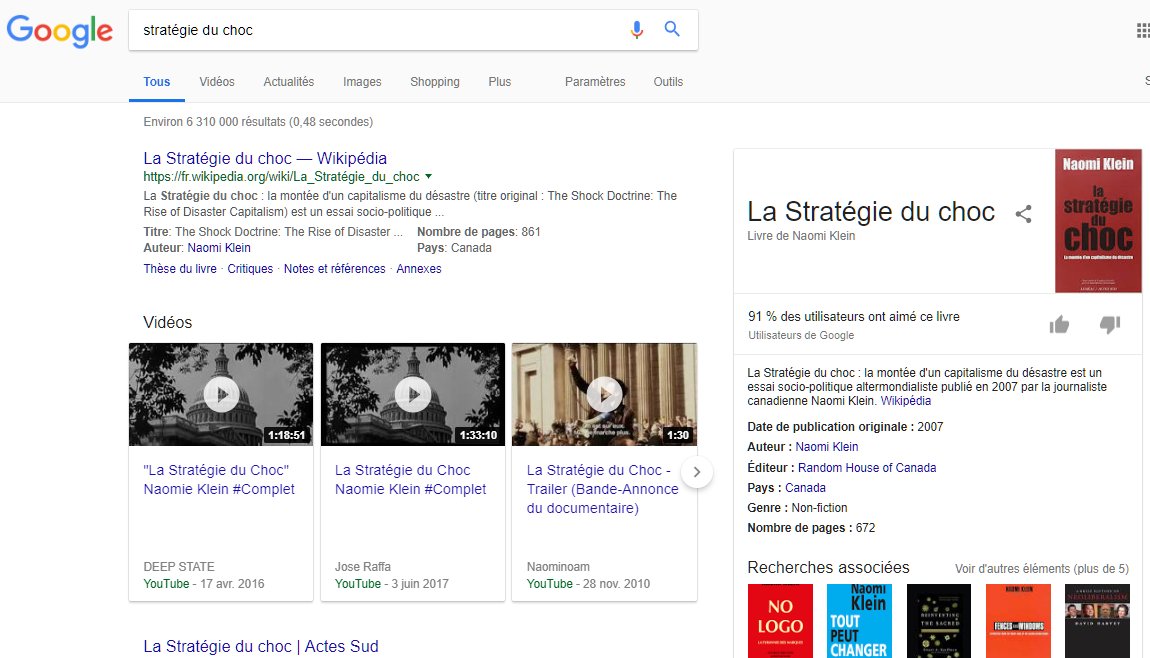The width and height of the screenshot is (1150, 658).
Task: Click 91 % des utilisateurs text
Action: tap(854, 317)
